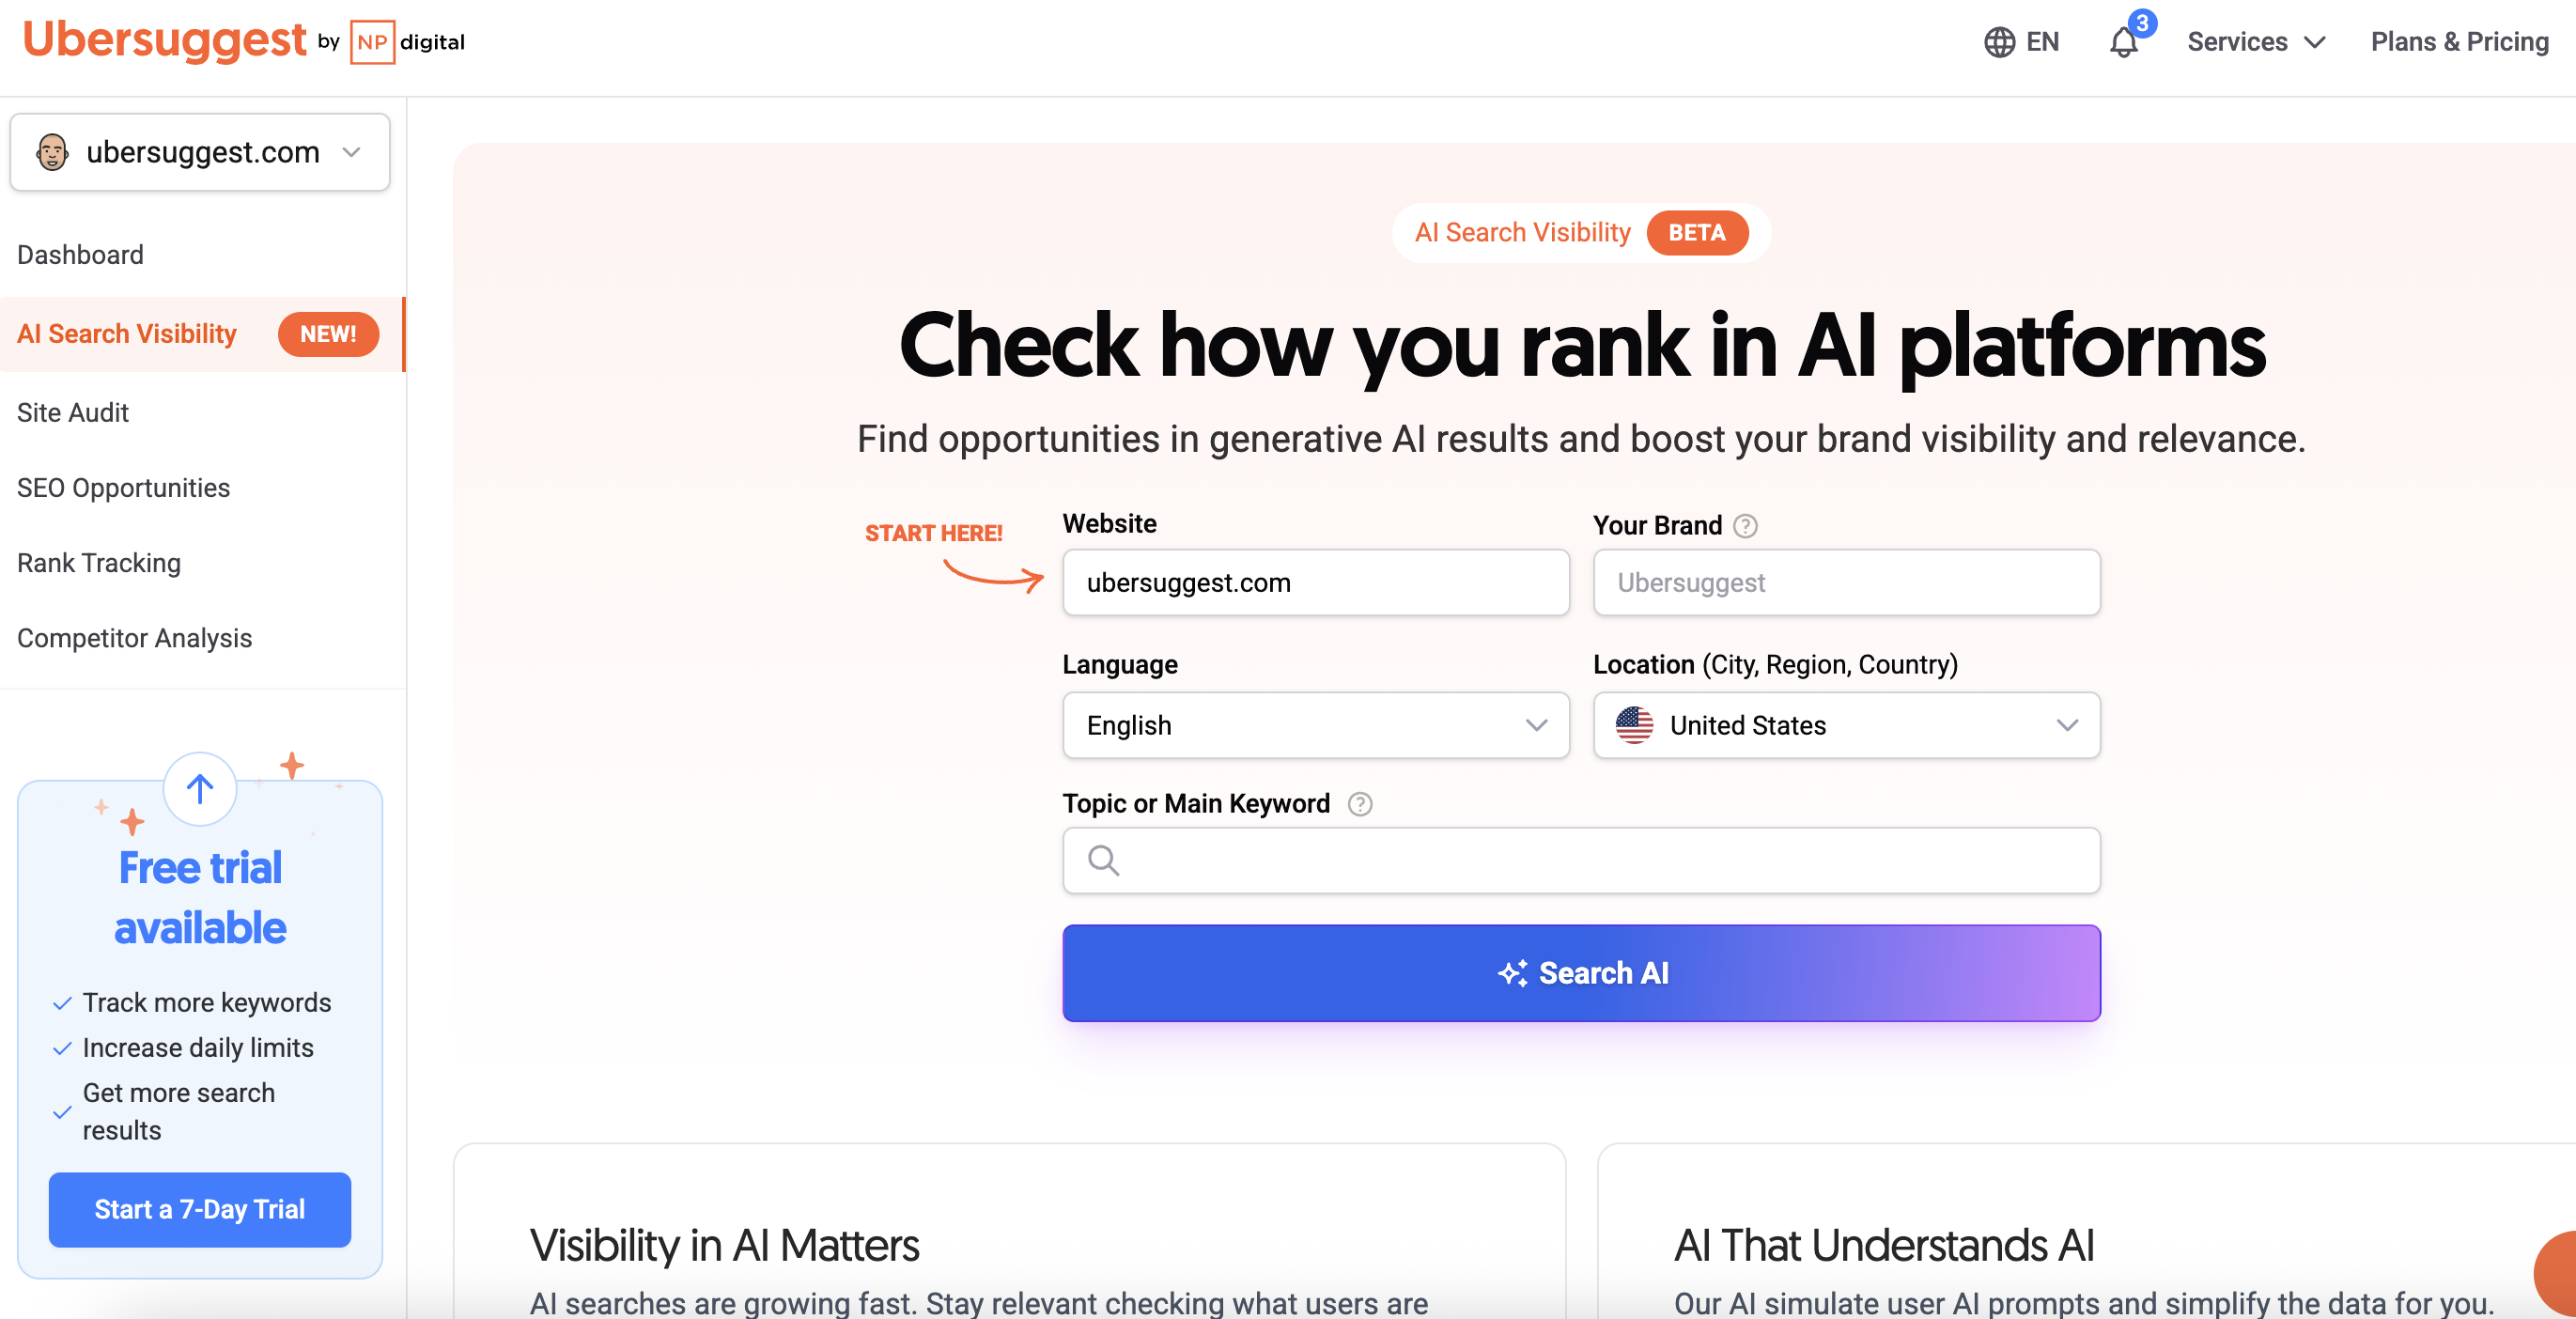
Task: Click the Topic or Main Keyword help icon
Action: click(x=1360, y=804)
